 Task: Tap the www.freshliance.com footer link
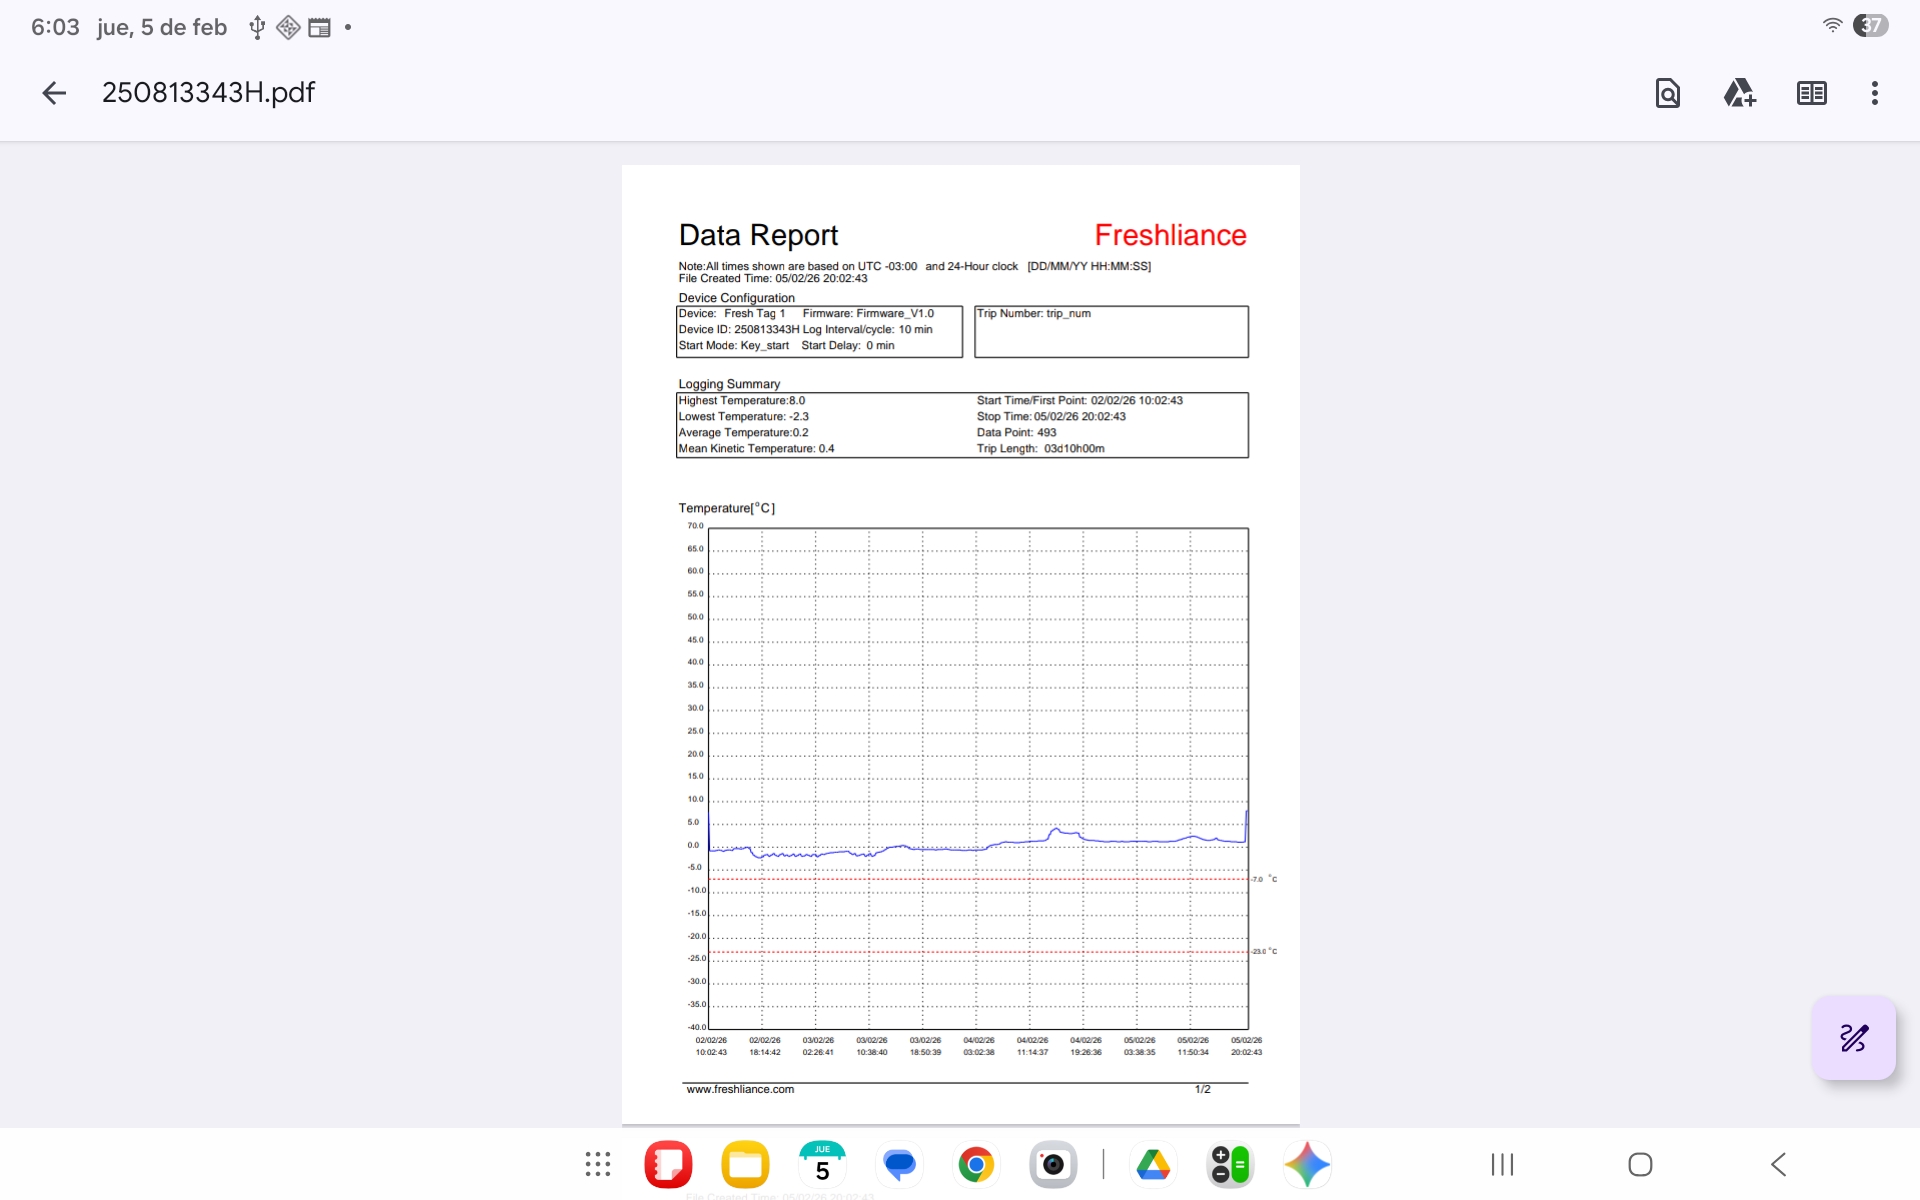(740, 1089)
